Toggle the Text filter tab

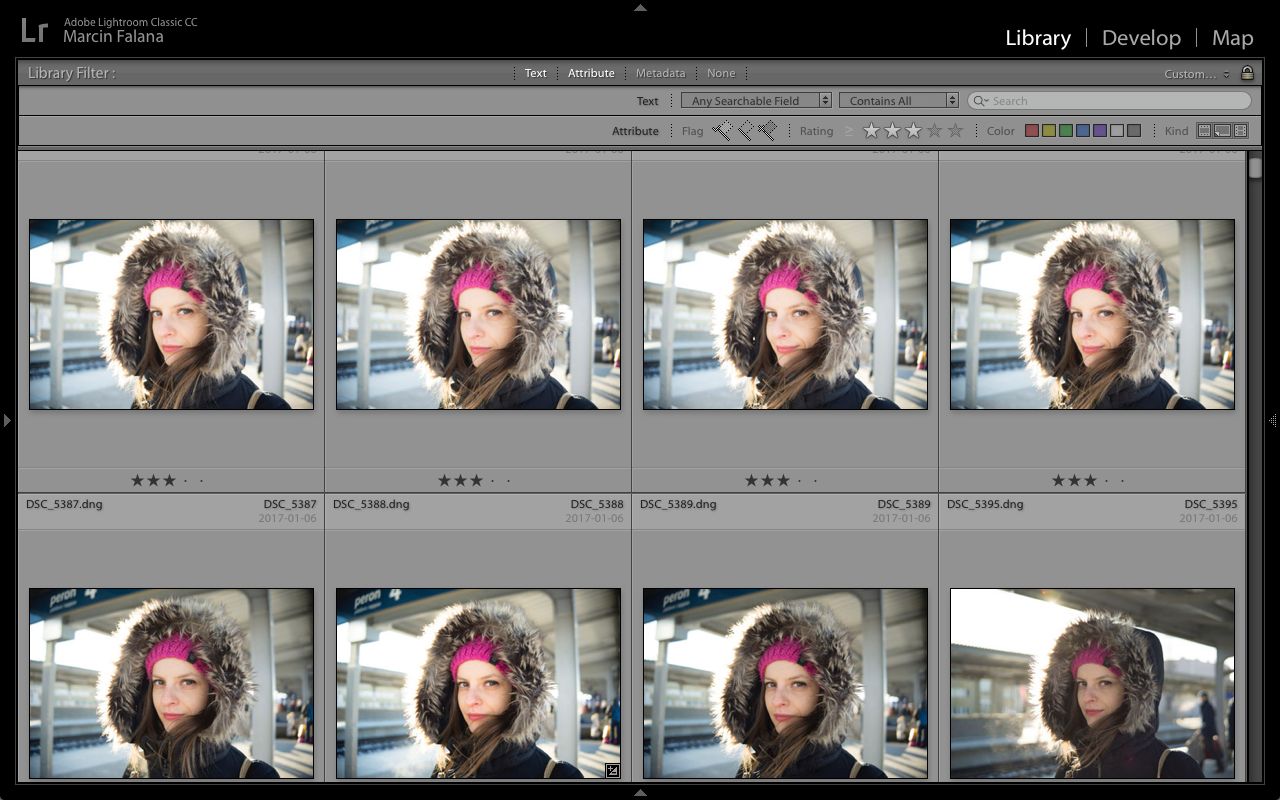536,73
